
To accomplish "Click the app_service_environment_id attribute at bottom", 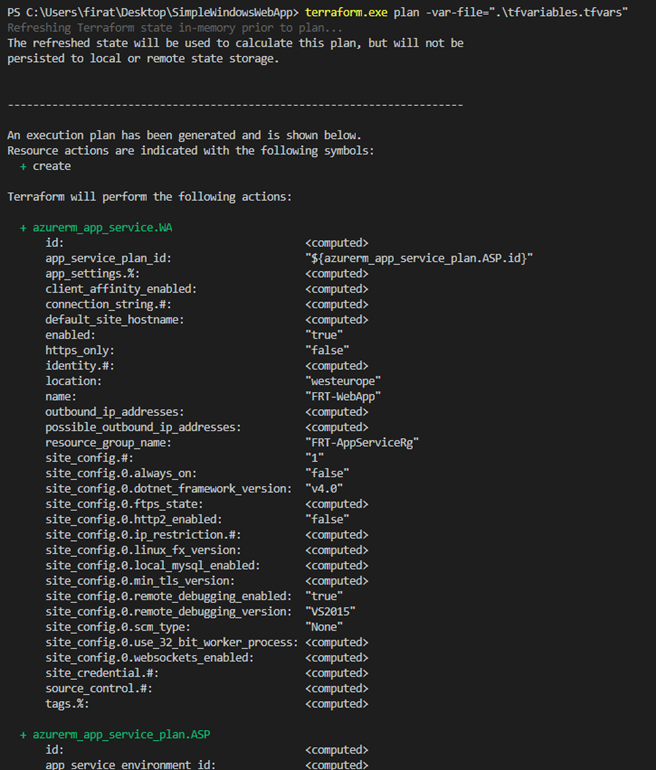I will click(134, 765).
